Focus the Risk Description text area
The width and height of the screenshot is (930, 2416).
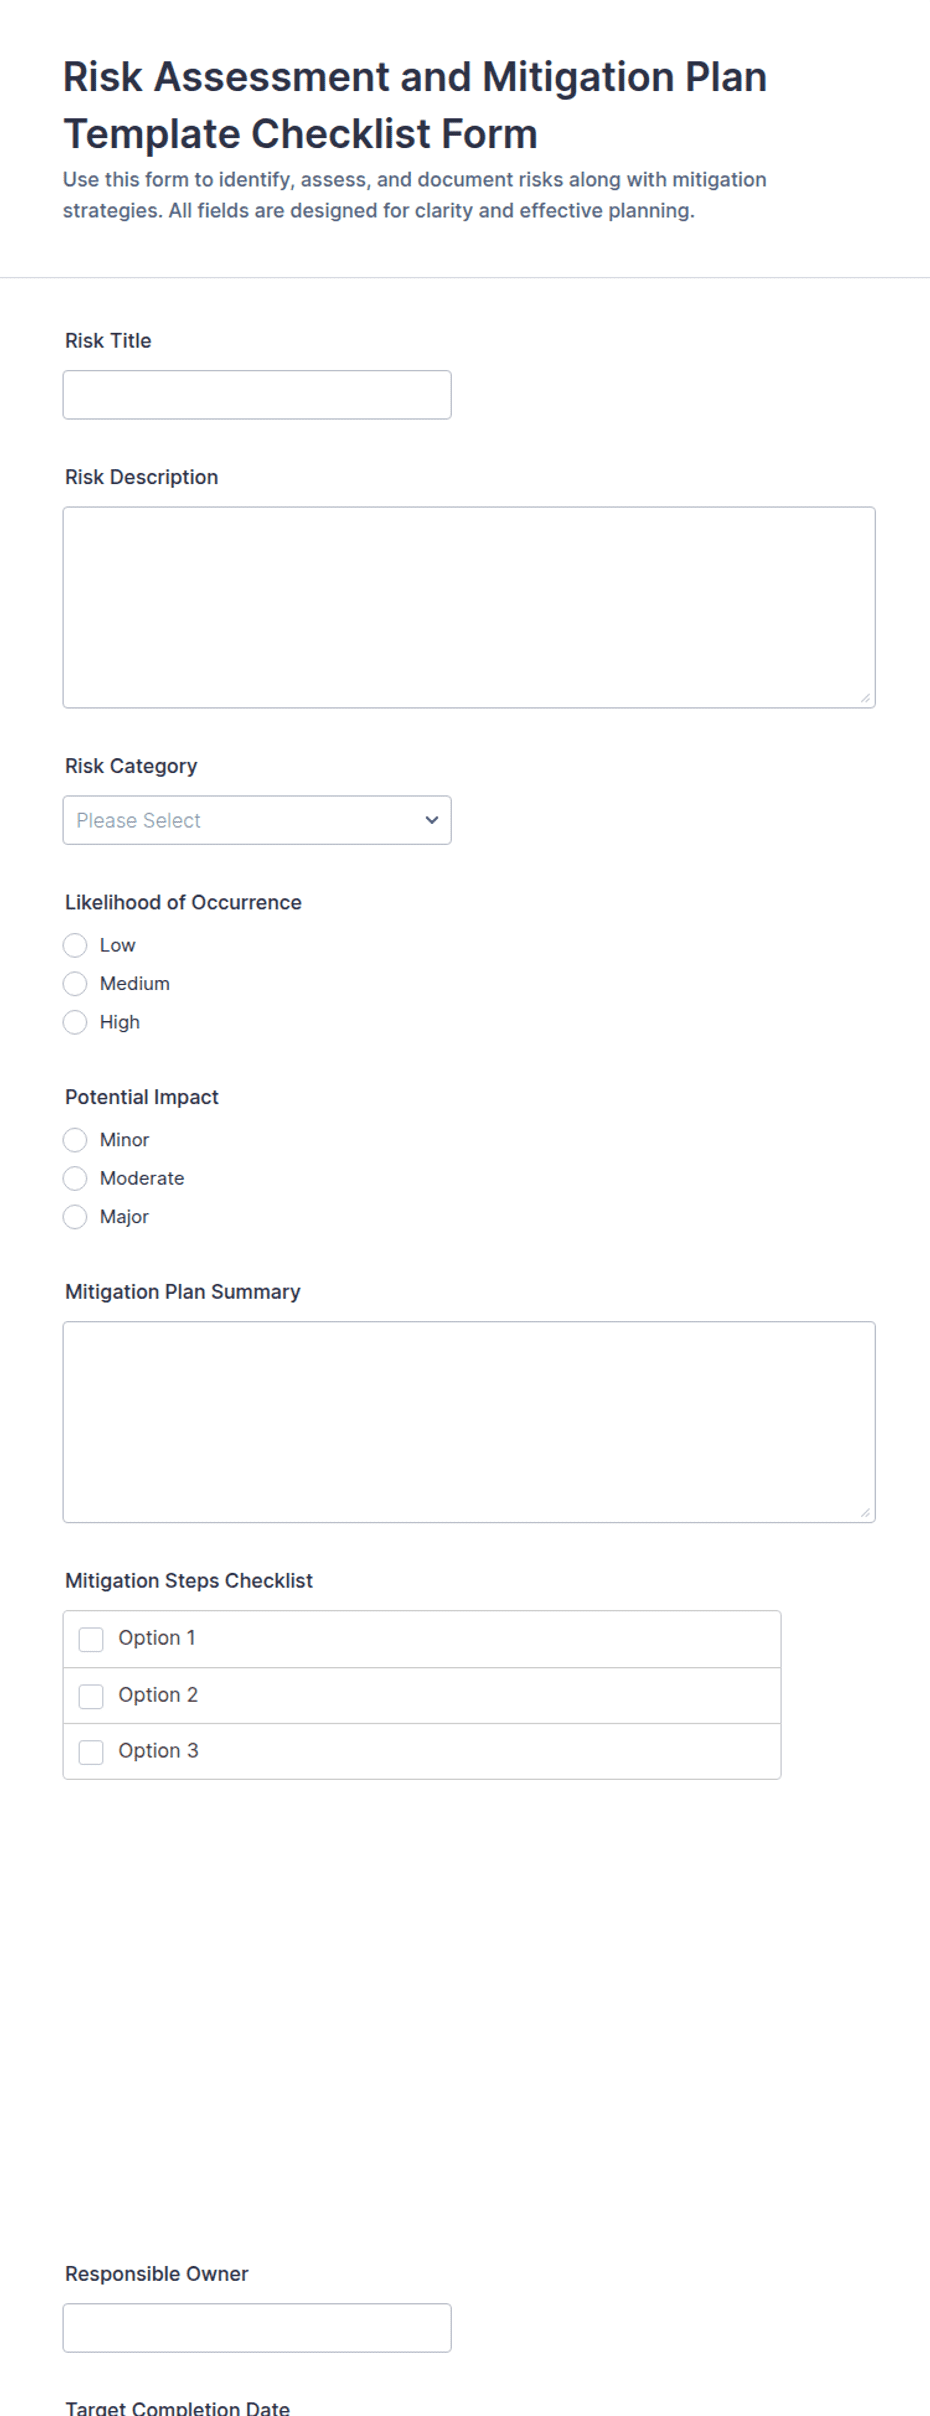click(x=469, y=608)
